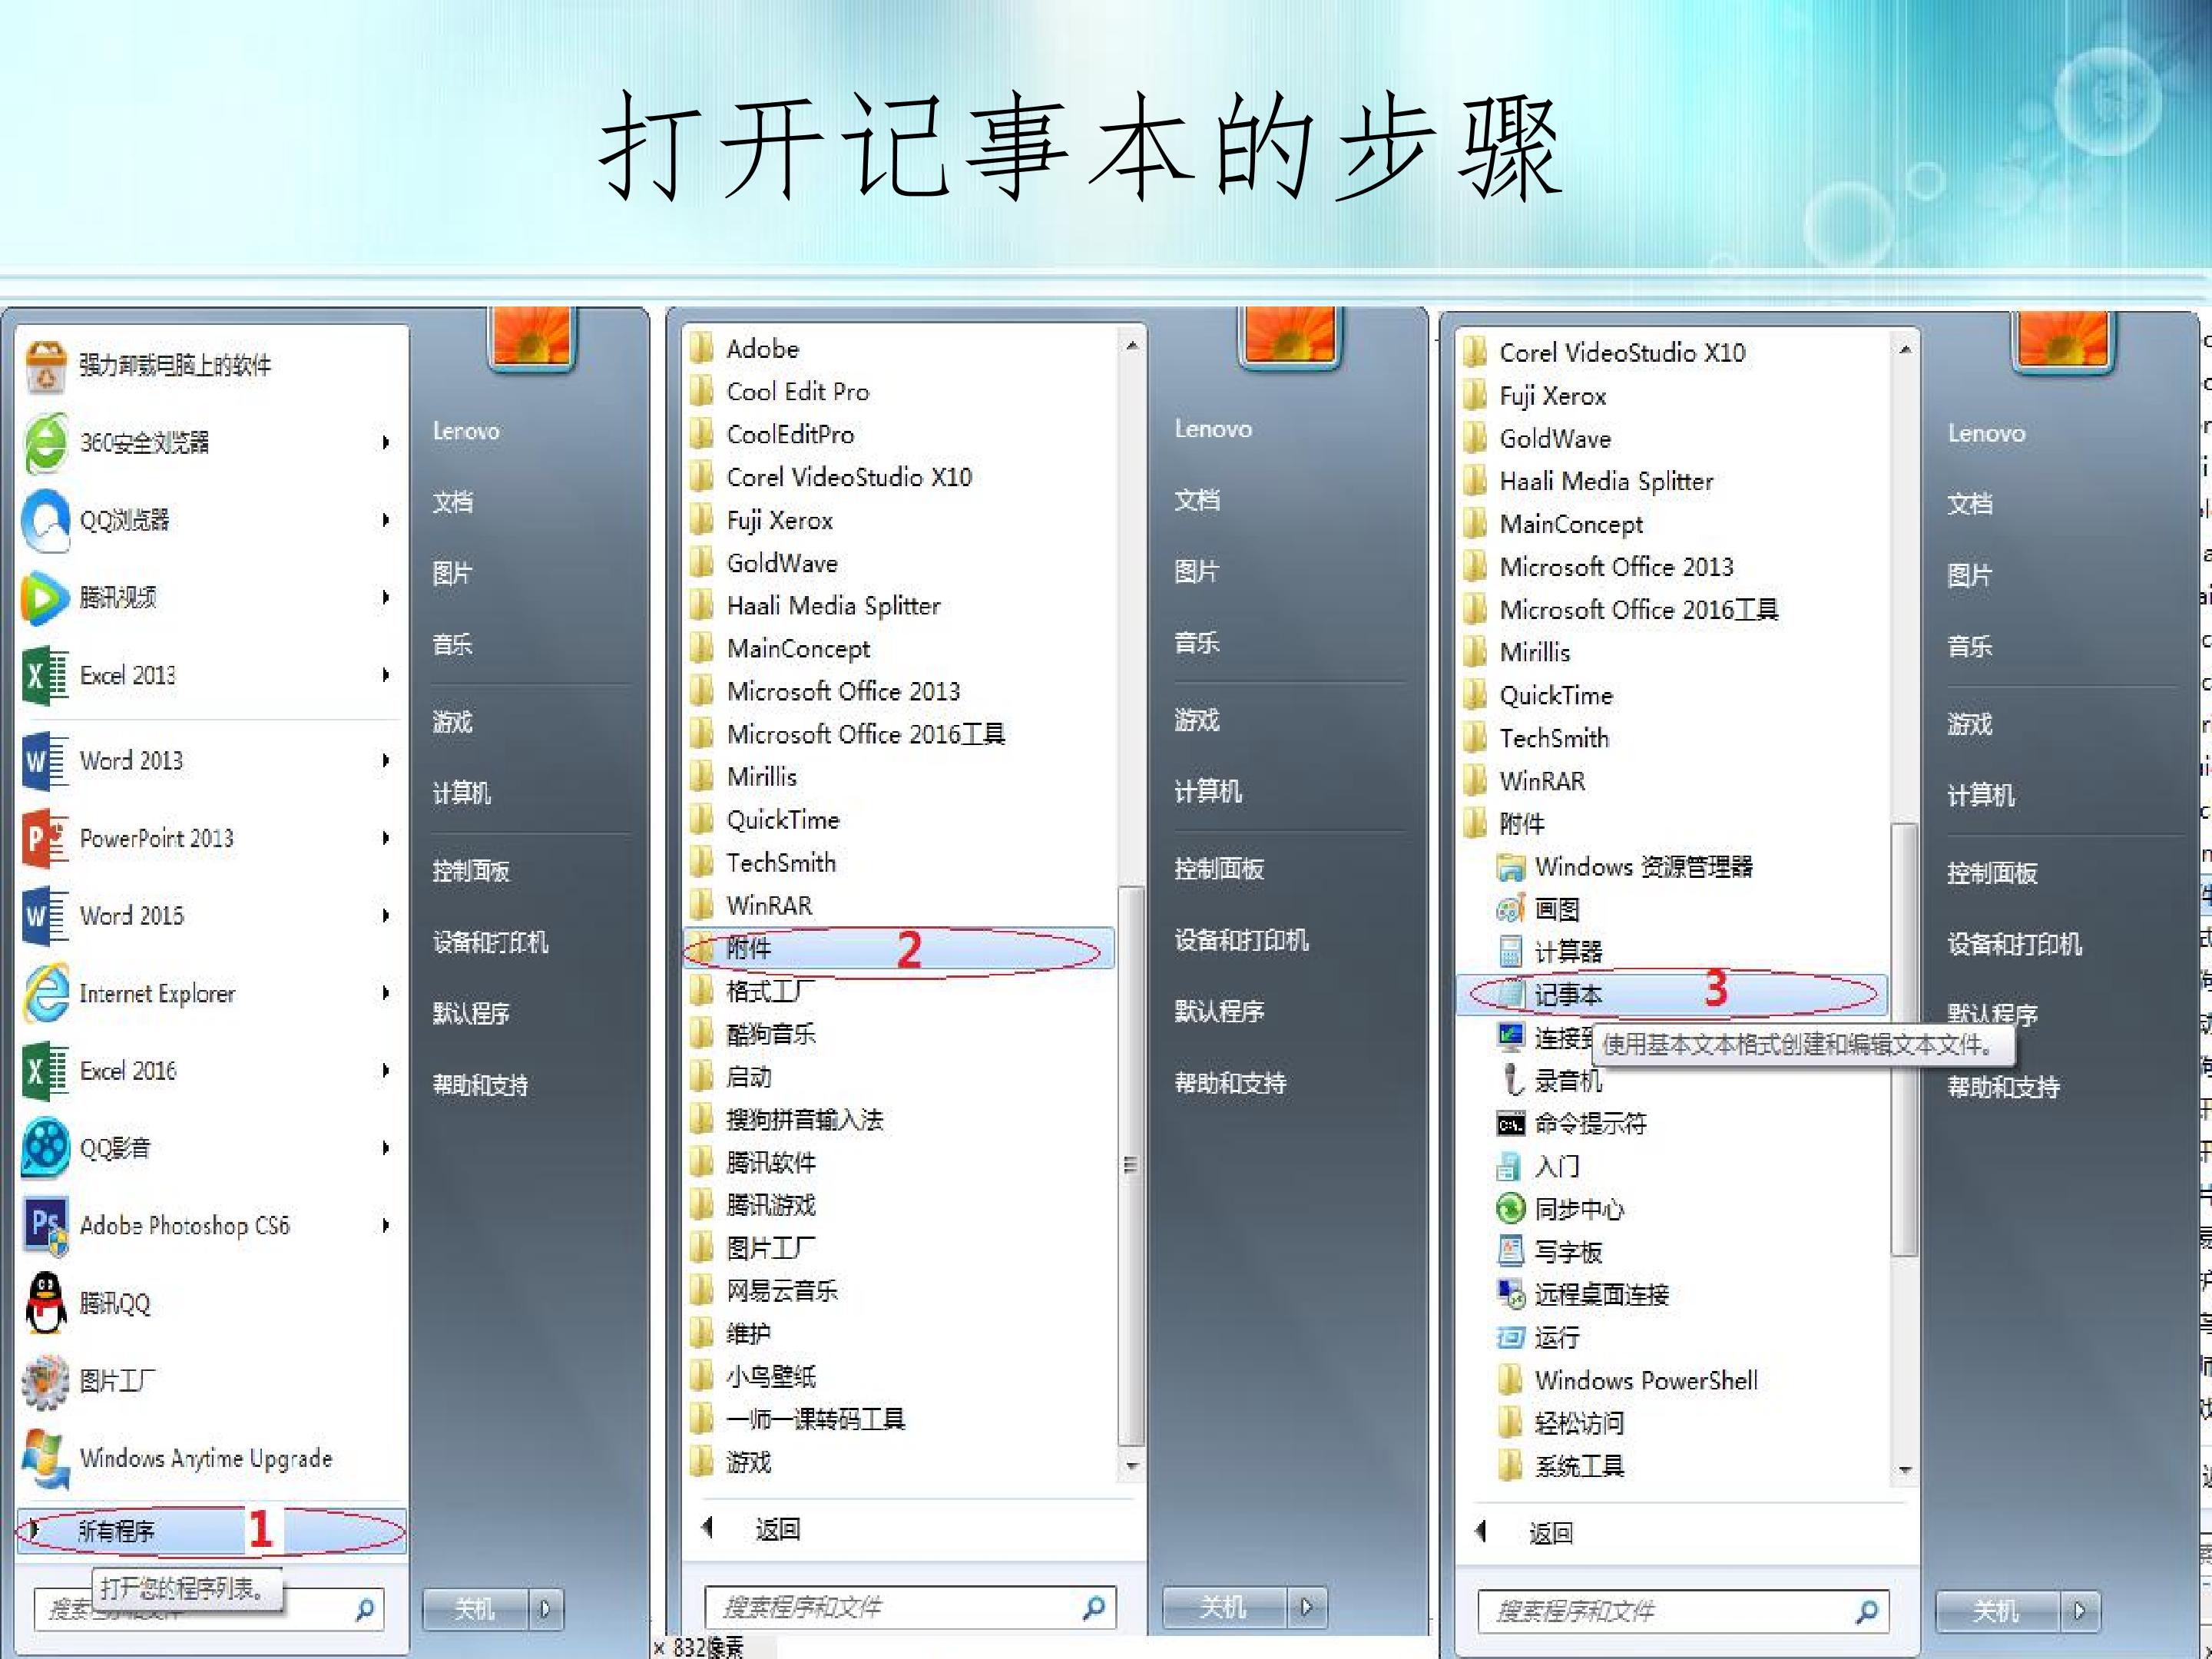Expand the arrow beside 360安全浏览器
This screenshot has height=1659, width=2212.
(386, 442)
